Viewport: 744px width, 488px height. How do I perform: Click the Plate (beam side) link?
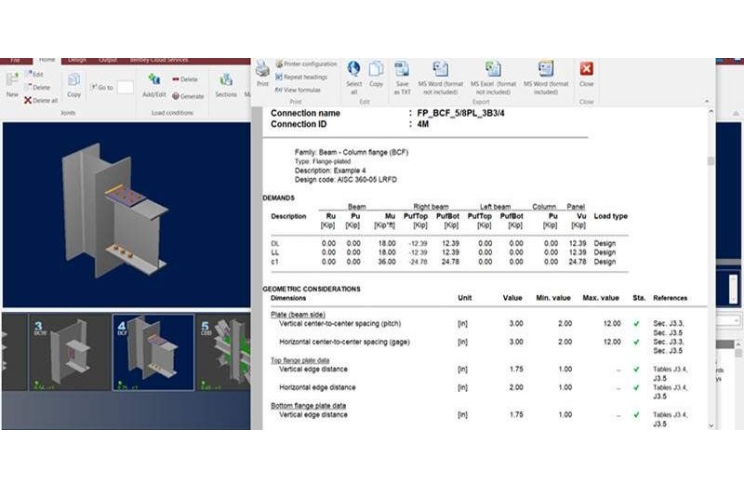click(298, 314)
